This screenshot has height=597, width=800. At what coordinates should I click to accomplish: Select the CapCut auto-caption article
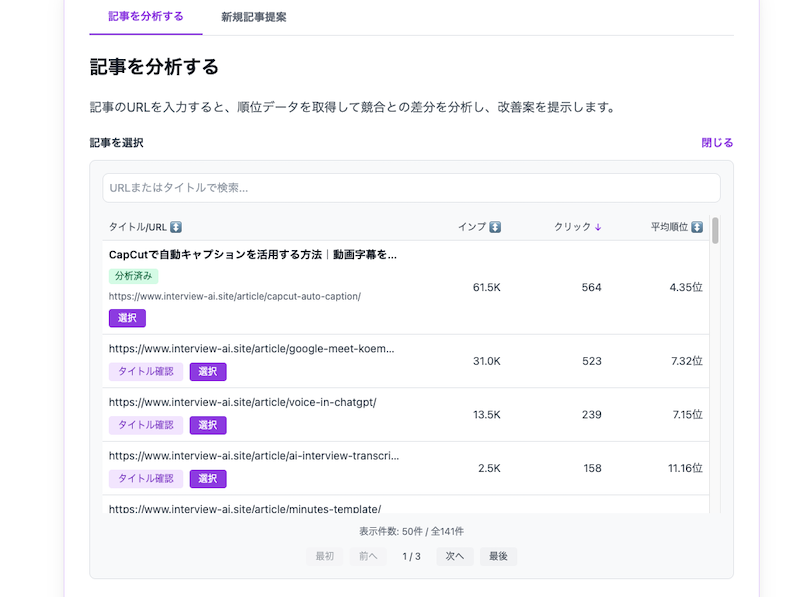(127, 318)
